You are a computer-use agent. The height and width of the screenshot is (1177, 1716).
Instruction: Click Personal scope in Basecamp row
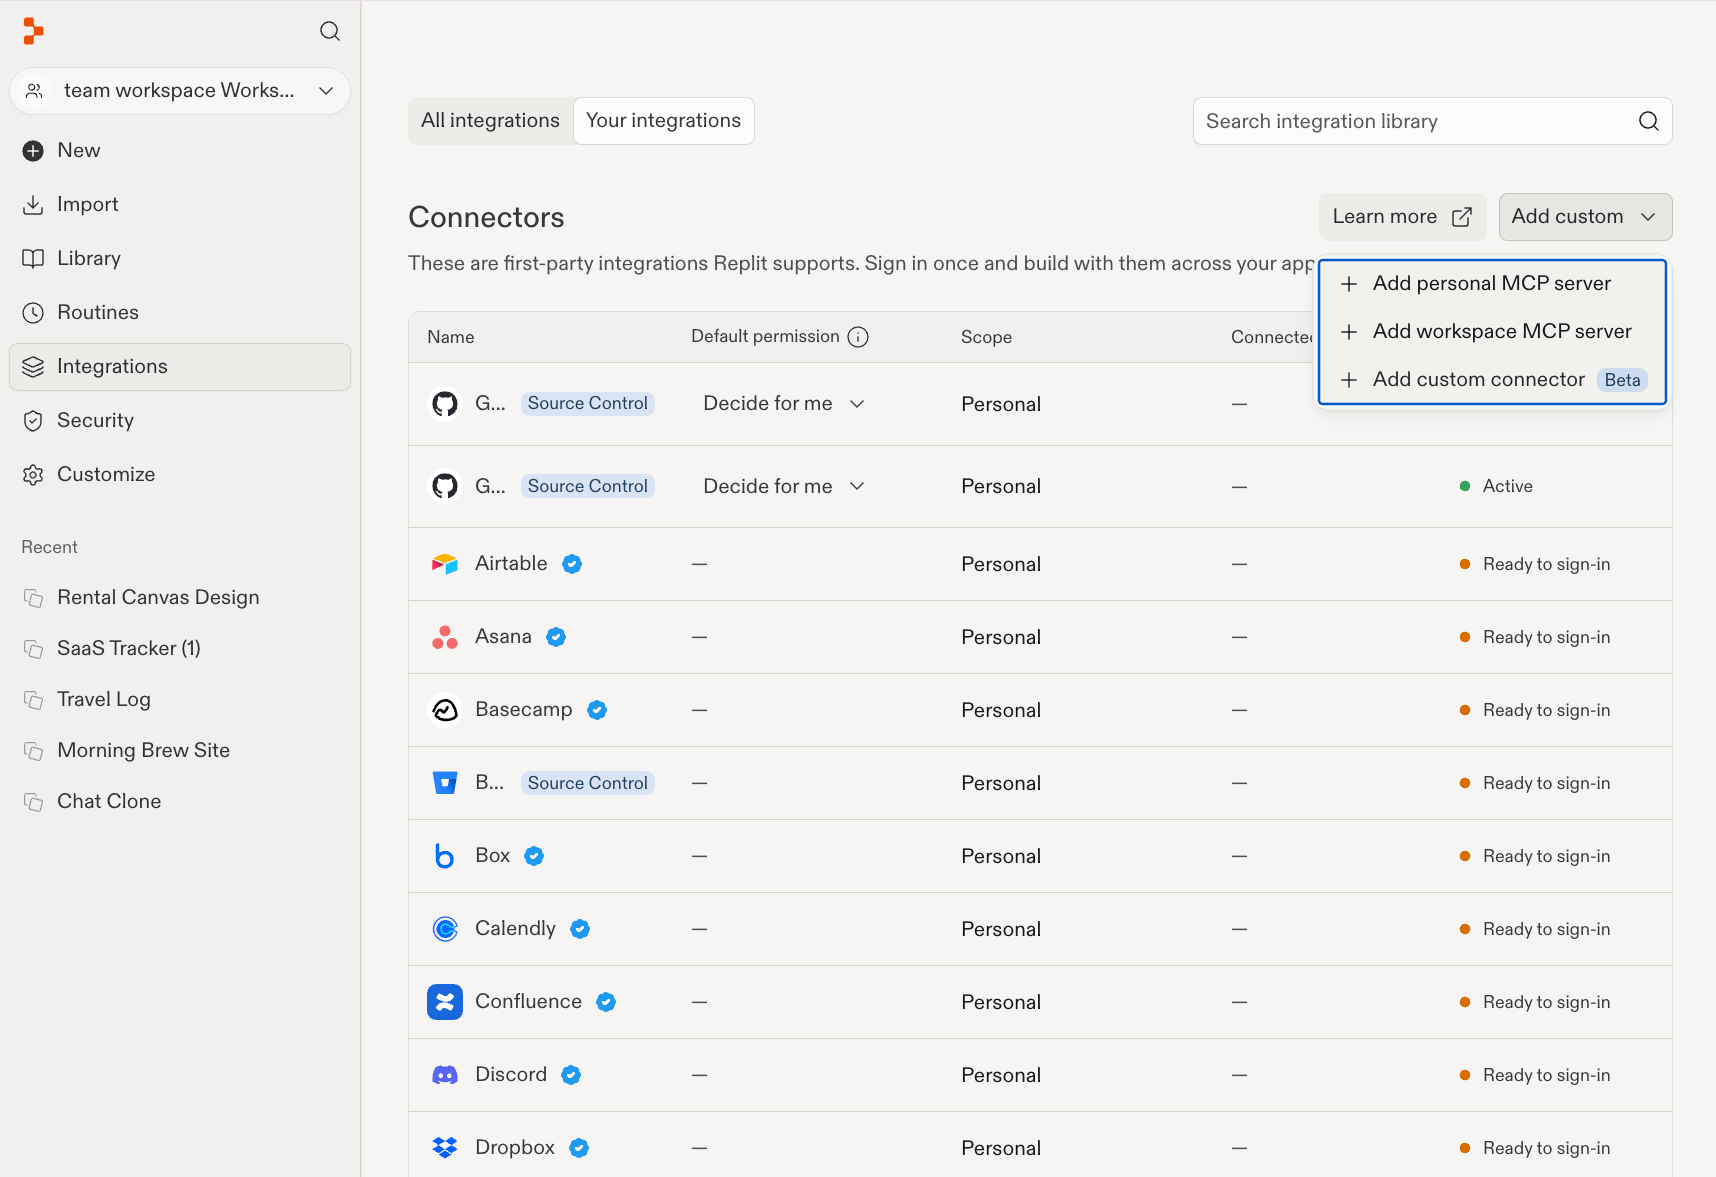coord(1001,711)
